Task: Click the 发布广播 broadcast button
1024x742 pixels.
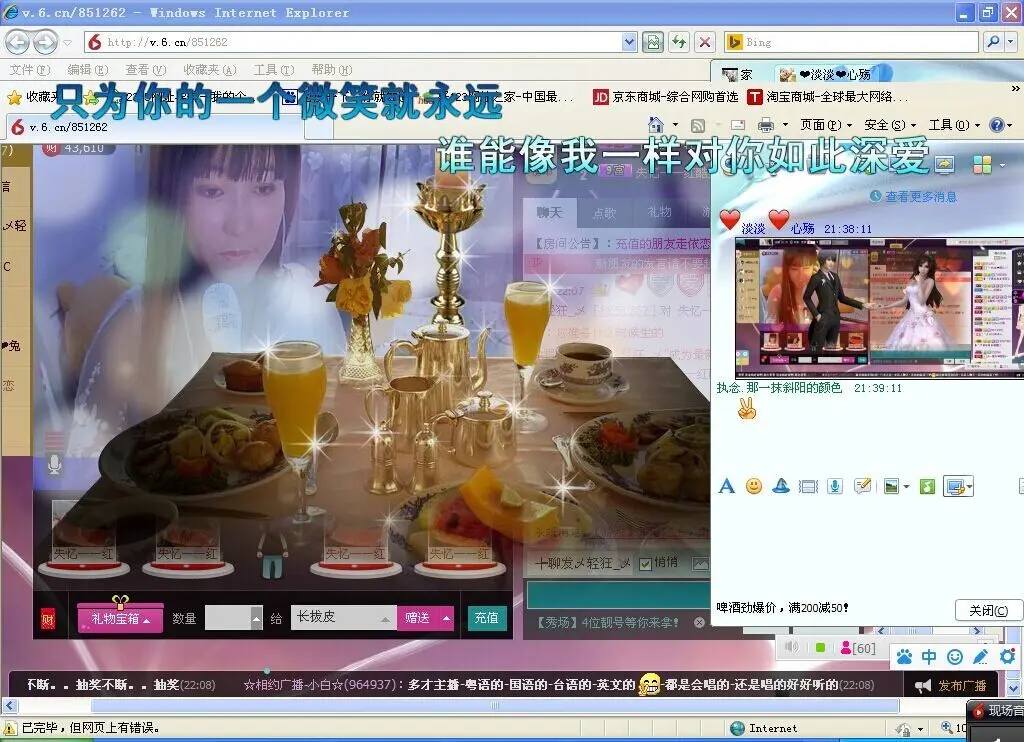Action: pyautogui.click(x=954, y=686)
